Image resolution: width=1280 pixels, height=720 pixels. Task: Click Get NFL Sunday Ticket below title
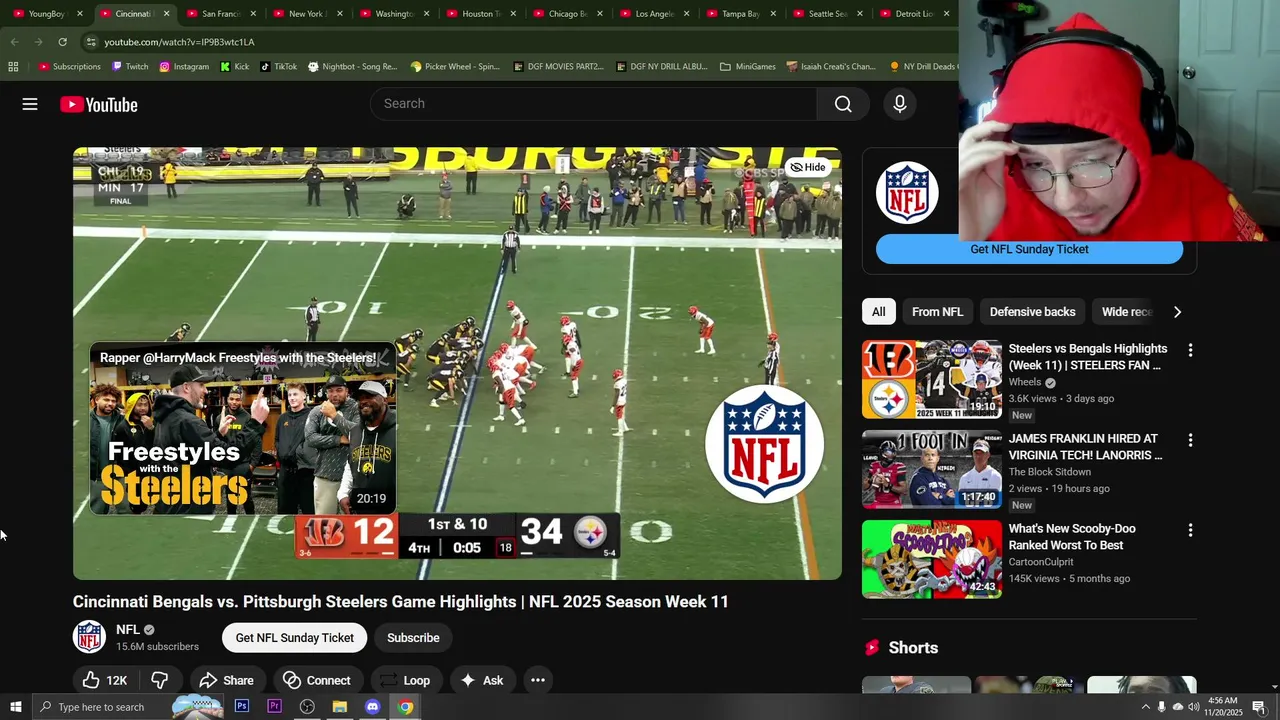pos(295,638)
